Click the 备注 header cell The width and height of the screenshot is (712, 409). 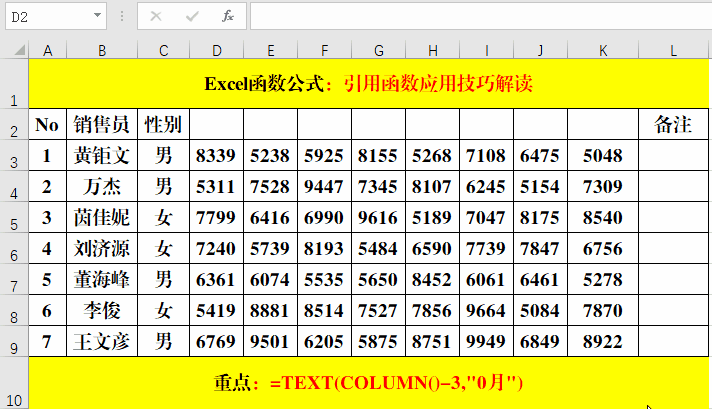pos(674,124)
